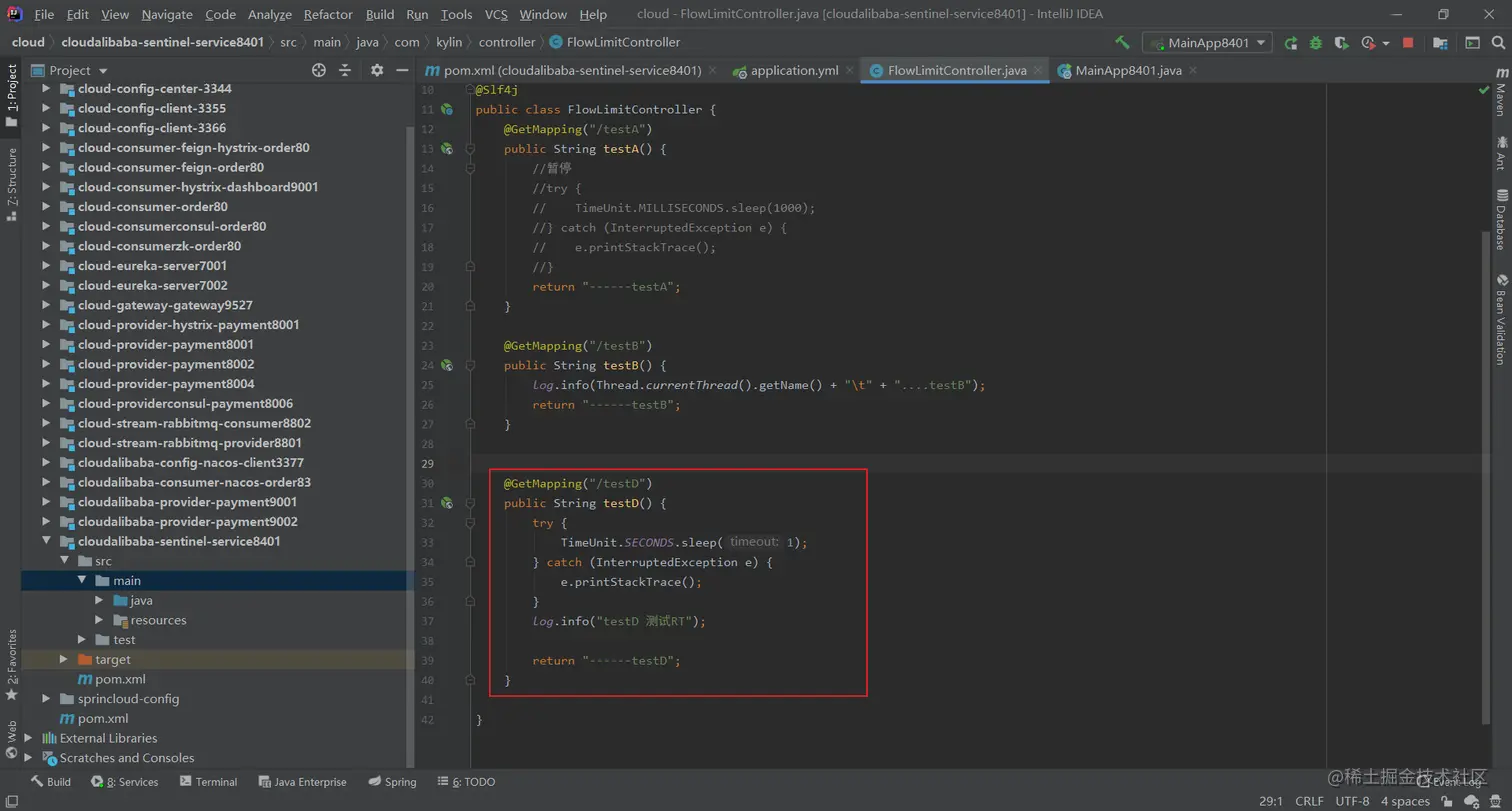Close the application.yml tab

click(x=849, y=71)
